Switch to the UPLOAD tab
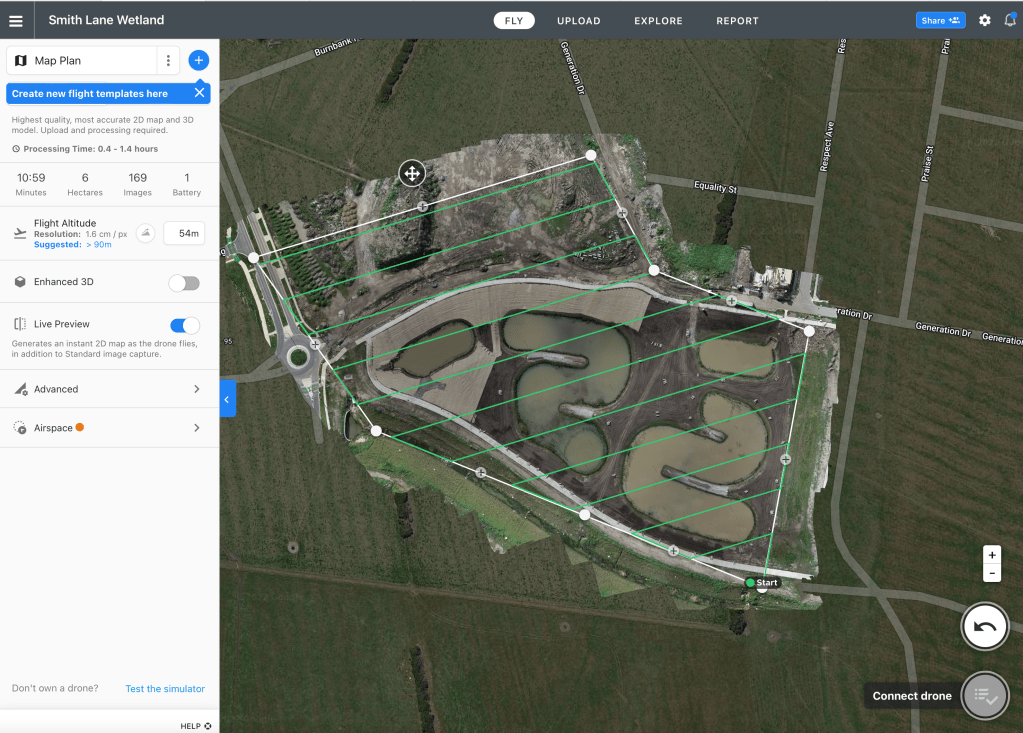This screenshot has height=733, width=1023. [579, 21]
